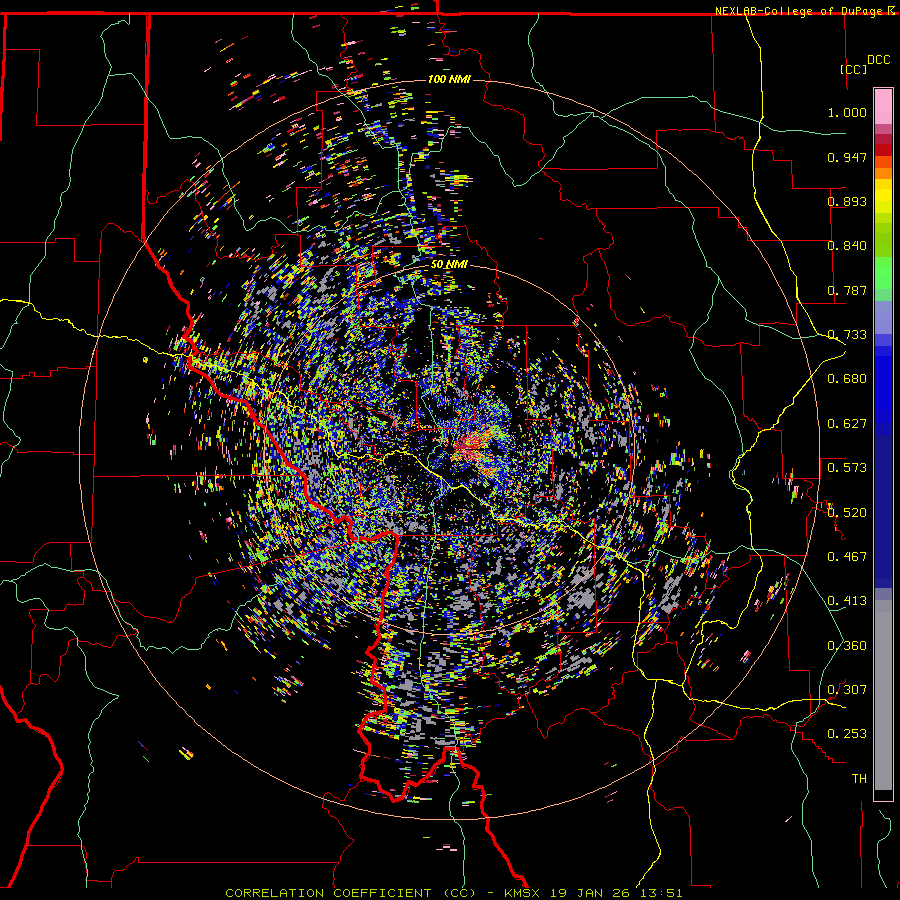This screenshot has height=900, width=900.
Task: Click the 1.000 legend value
Action: click(847, 112)
